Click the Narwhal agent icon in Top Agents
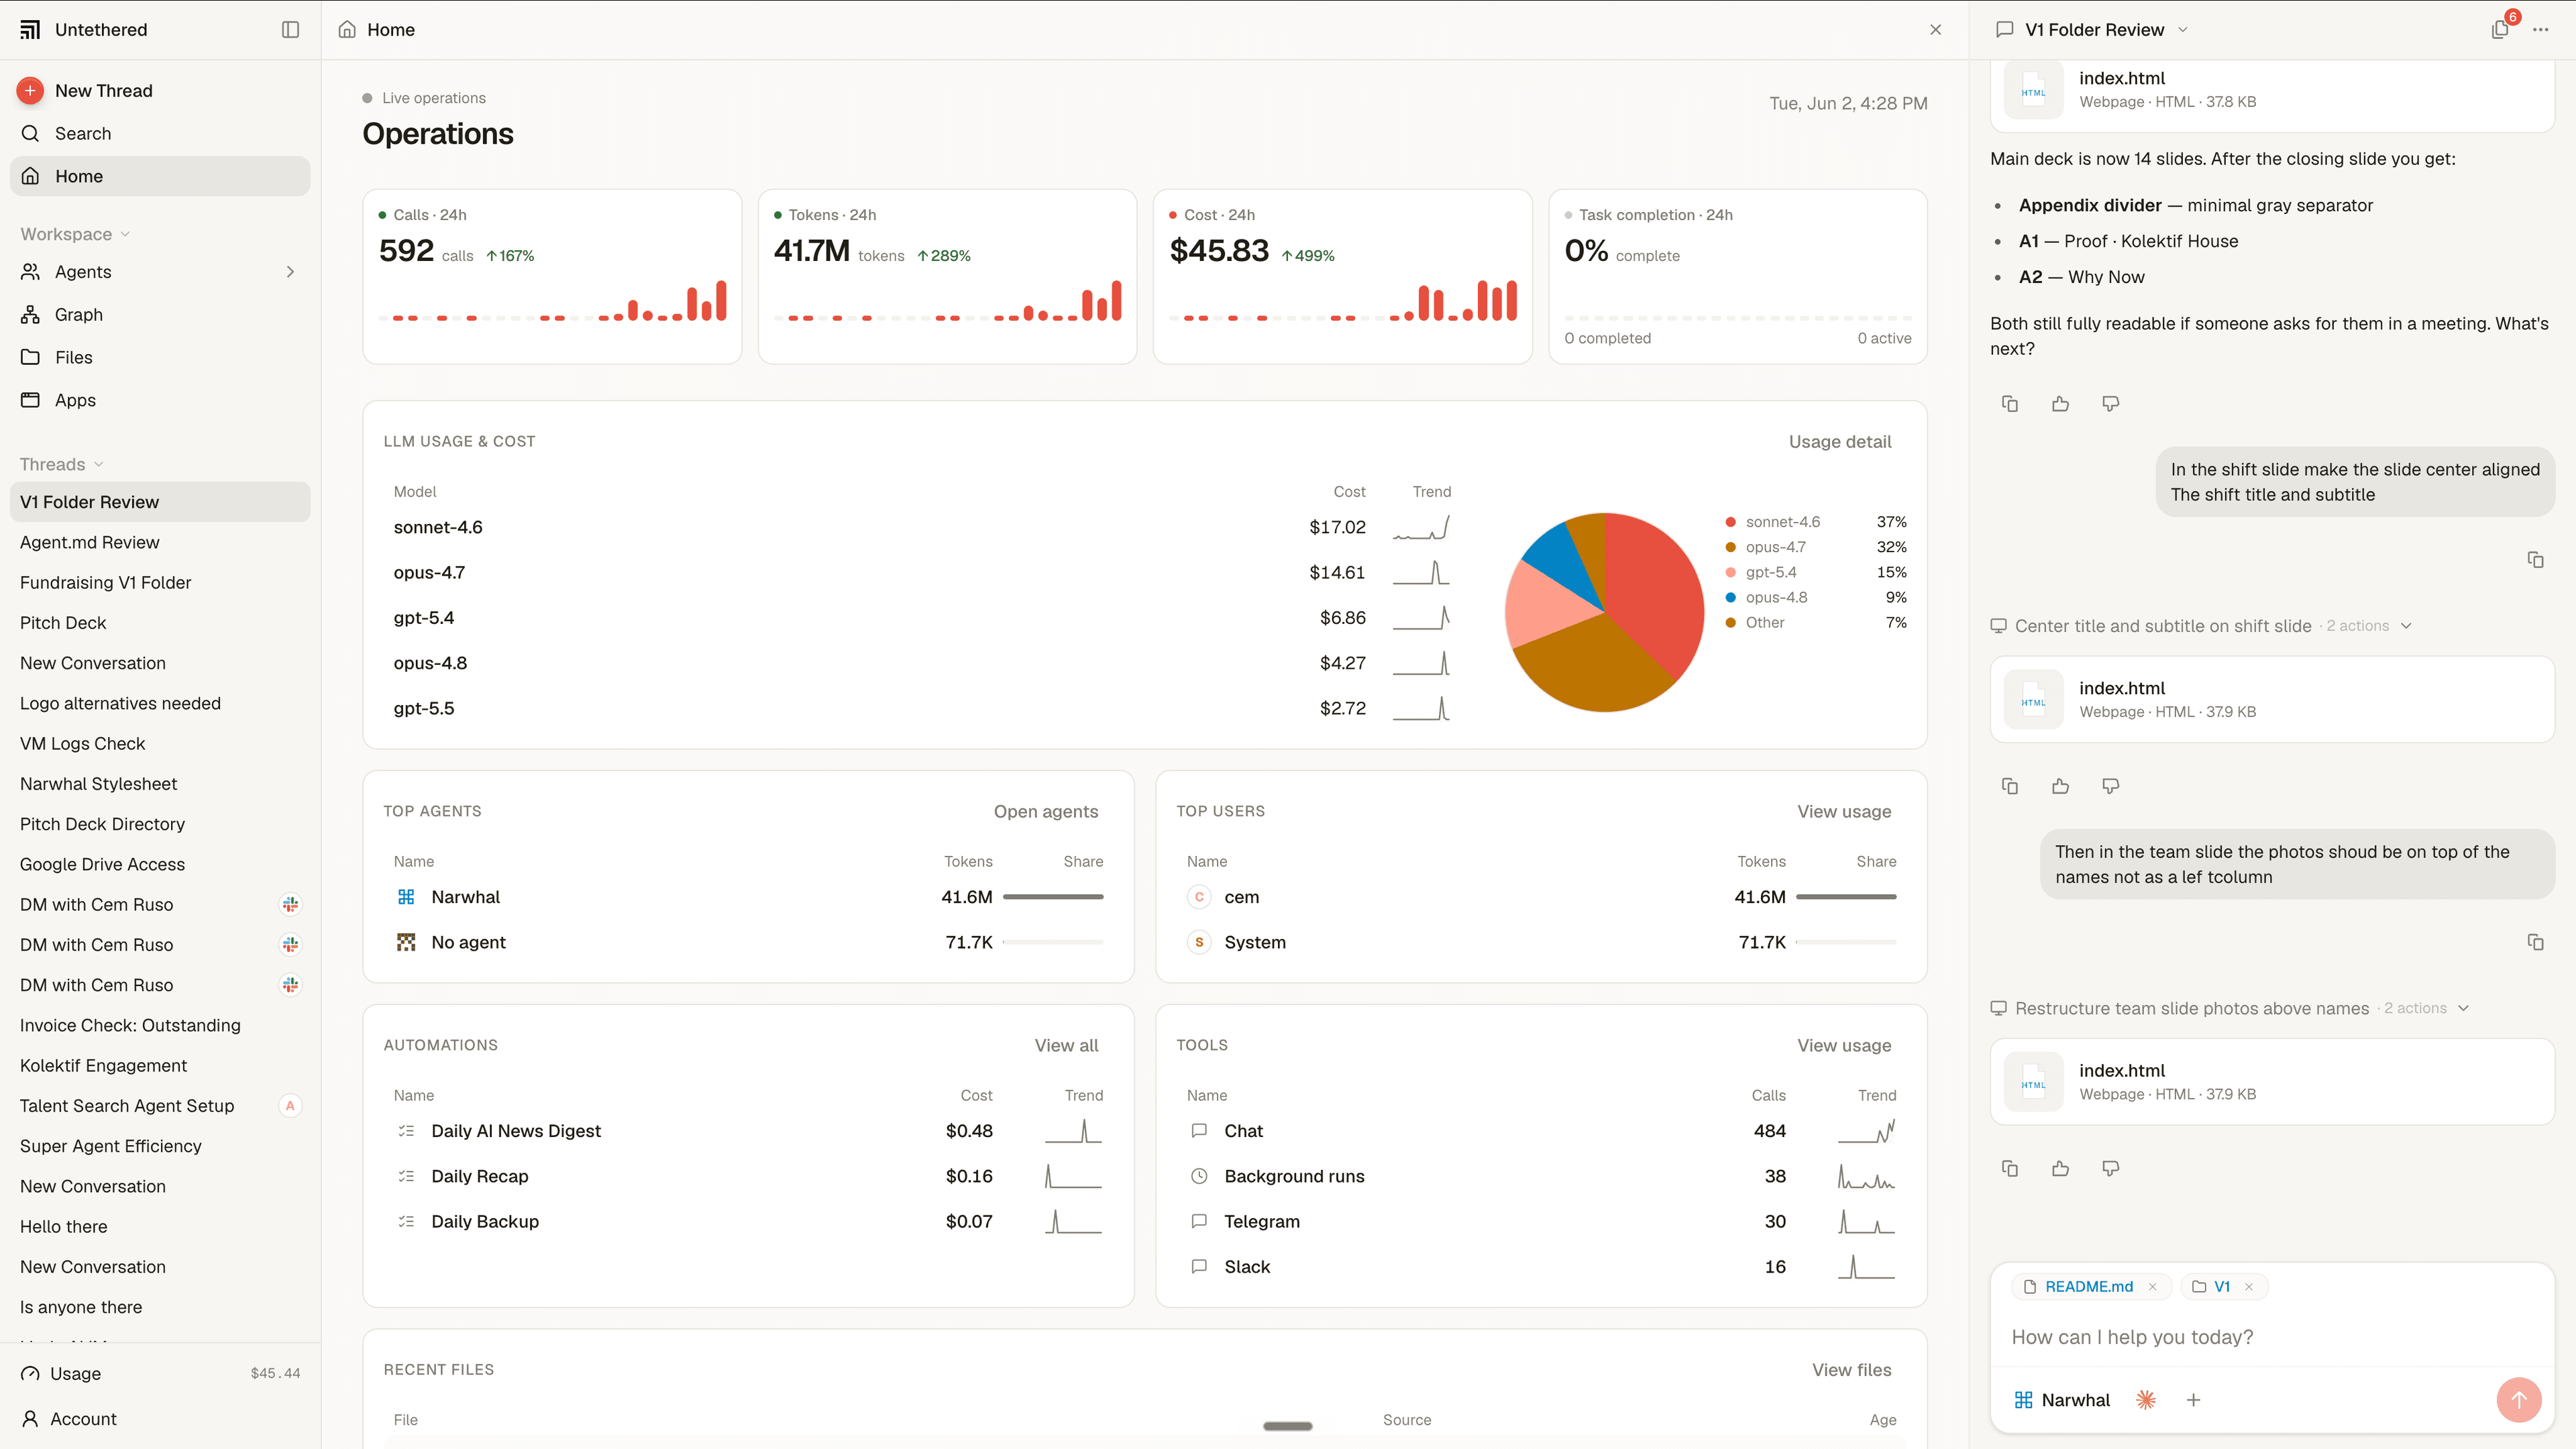The height and width of the screenshot is (1449, 2576). pos(406,898)
